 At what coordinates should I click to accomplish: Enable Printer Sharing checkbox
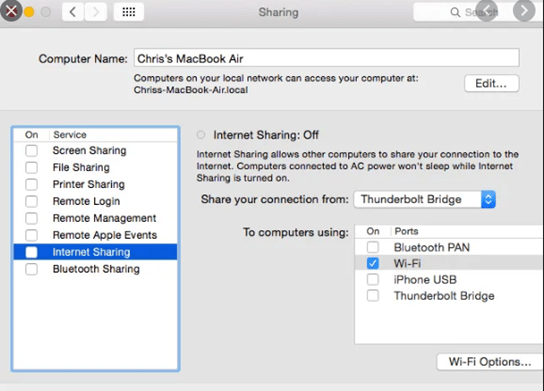[x=31, y=184]
